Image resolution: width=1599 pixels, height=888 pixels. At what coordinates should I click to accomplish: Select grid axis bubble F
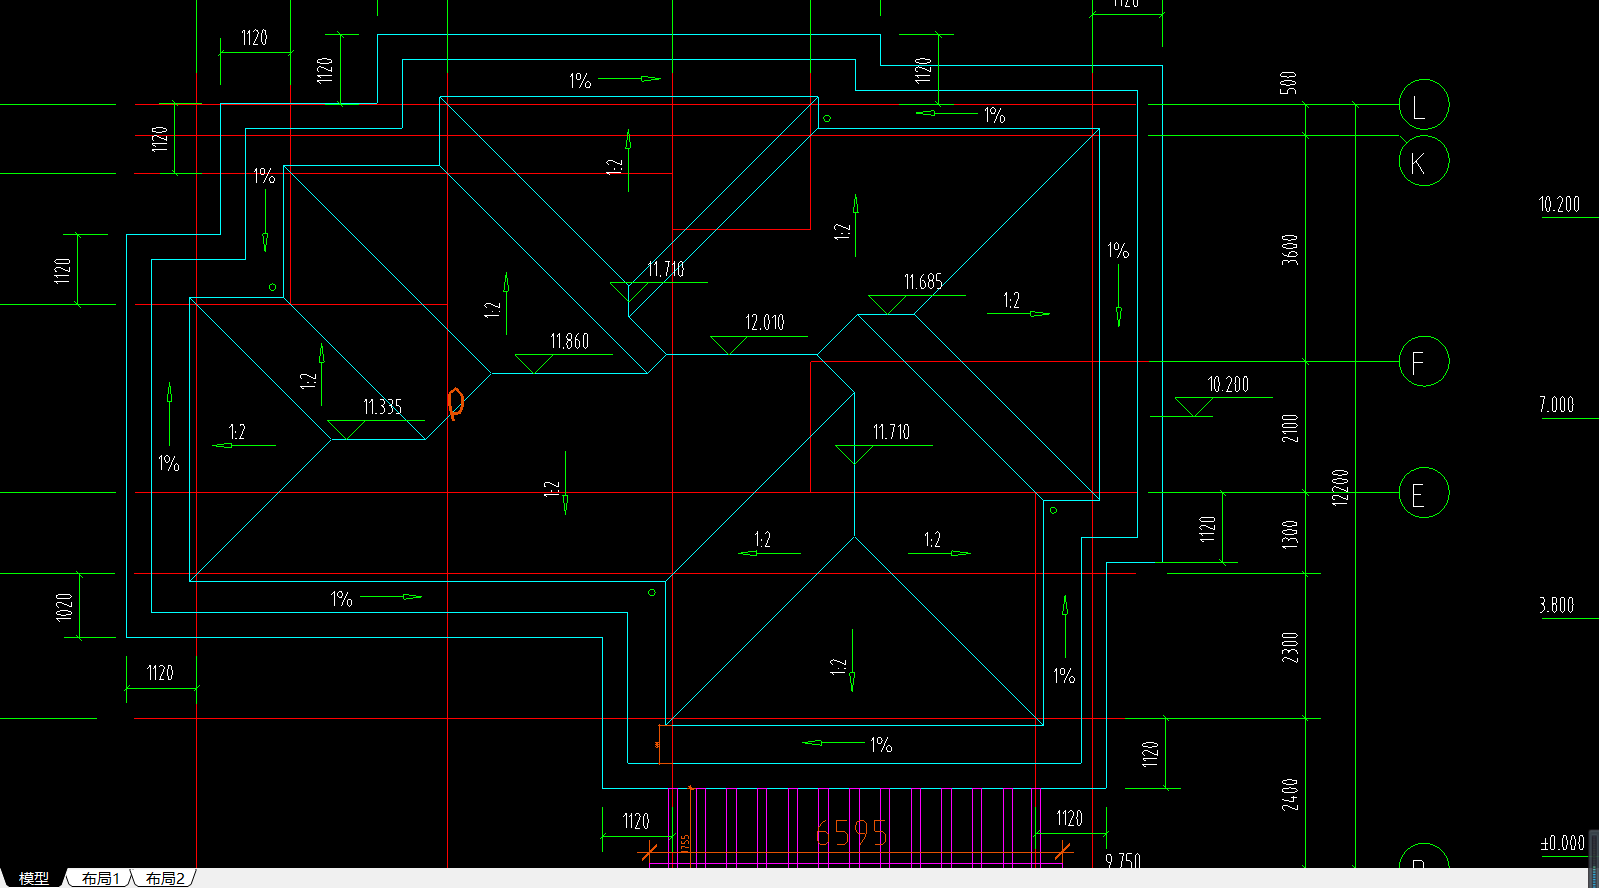coord(1424,362)
